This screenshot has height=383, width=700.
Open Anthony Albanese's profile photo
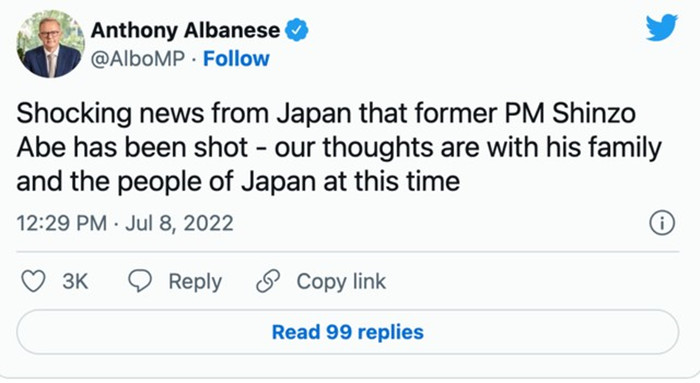(50, 43)
